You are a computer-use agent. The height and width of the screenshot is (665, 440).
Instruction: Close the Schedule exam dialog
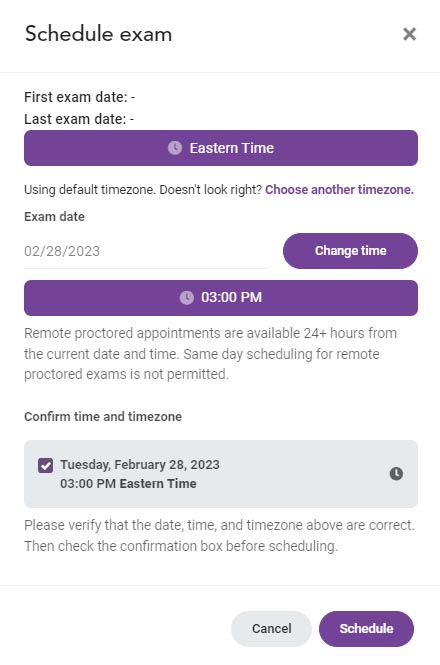coord(409,34)
